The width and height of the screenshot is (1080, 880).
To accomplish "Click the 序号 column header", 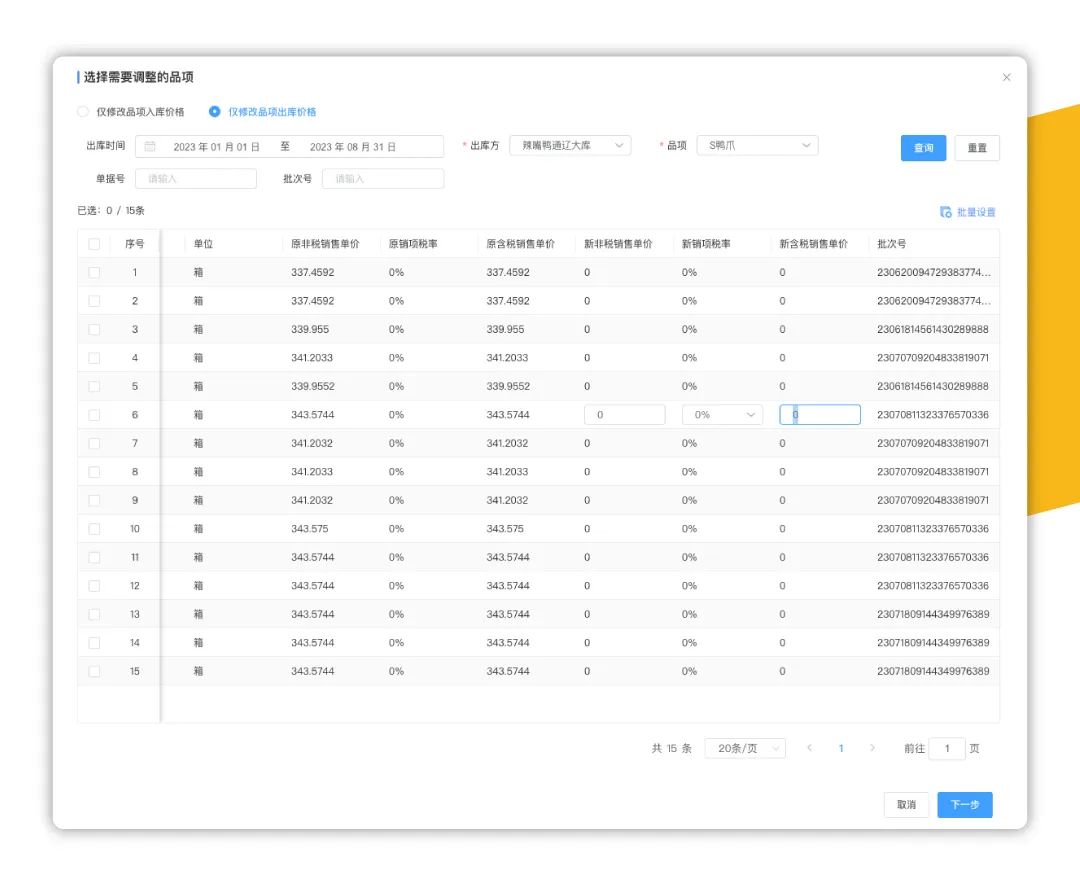I will [x=134, y=244].
